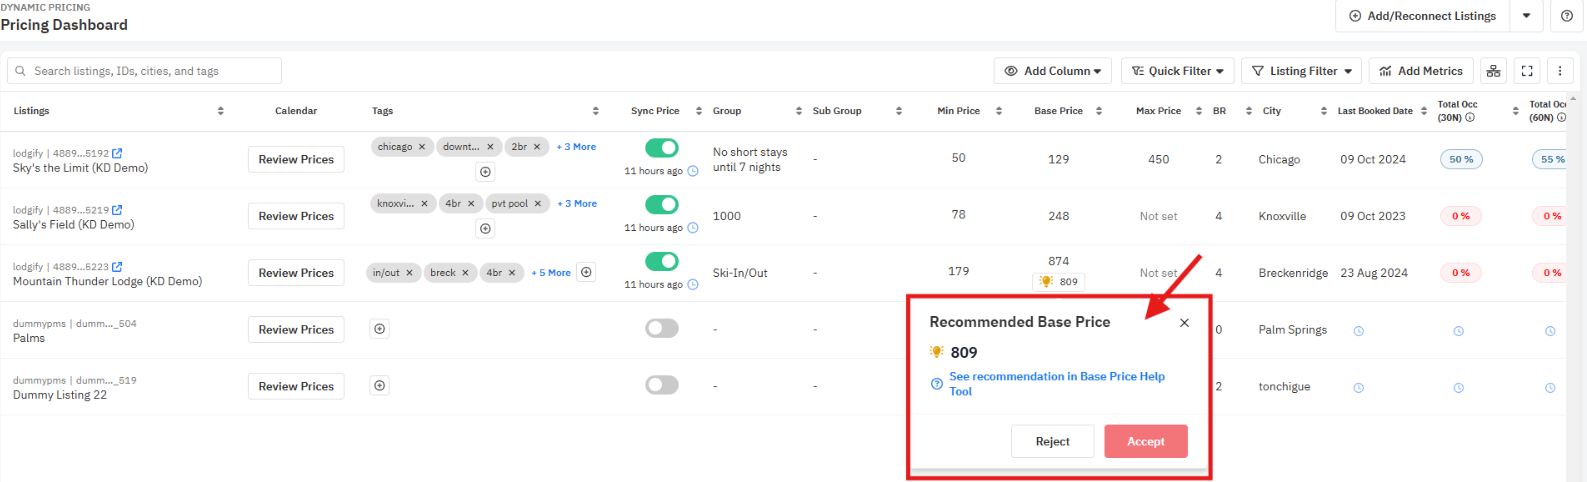Open the three-dot more options menu
Image resolution: width=1587 pixels, height=482 pixels.
pos(1560,71)
